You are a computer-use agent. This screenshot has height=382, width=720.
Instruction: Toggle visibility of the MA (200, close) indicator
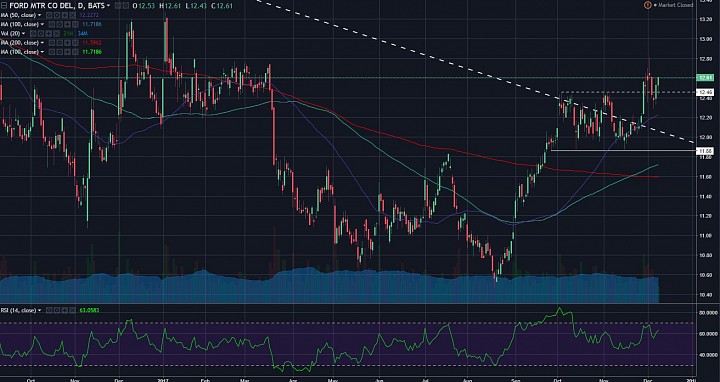tap(51, 43)
